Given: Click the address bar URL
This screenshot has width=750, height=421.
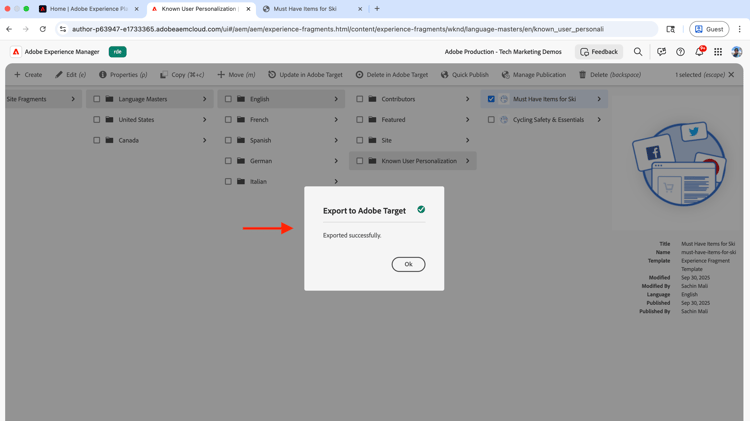Looking at the screenshot, I should point(338,29).
